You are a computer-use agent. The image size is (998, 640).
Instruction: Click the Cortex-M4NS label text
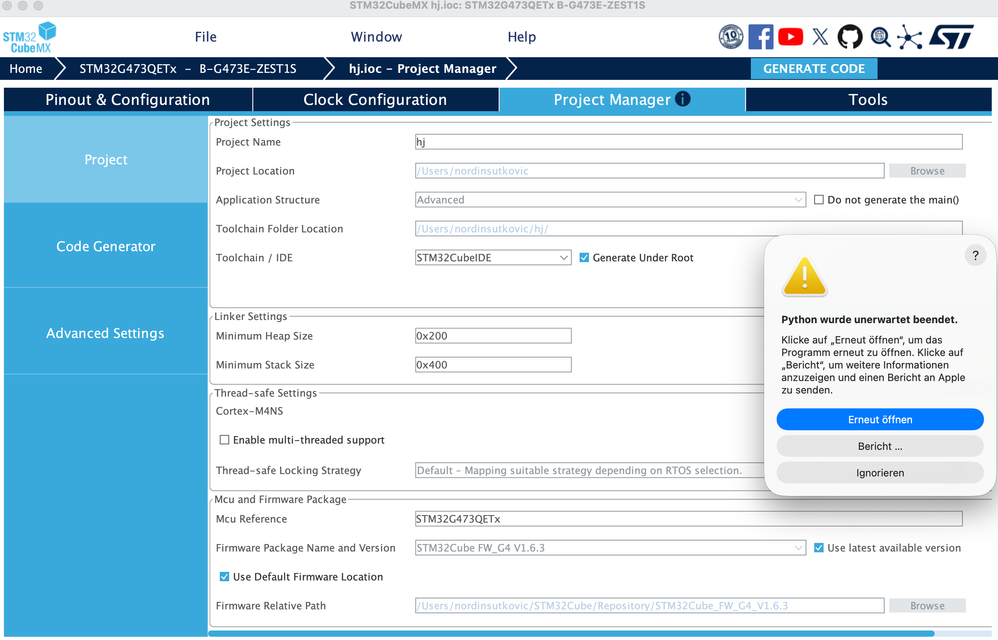pyautogui.click(x=250, y=411)
